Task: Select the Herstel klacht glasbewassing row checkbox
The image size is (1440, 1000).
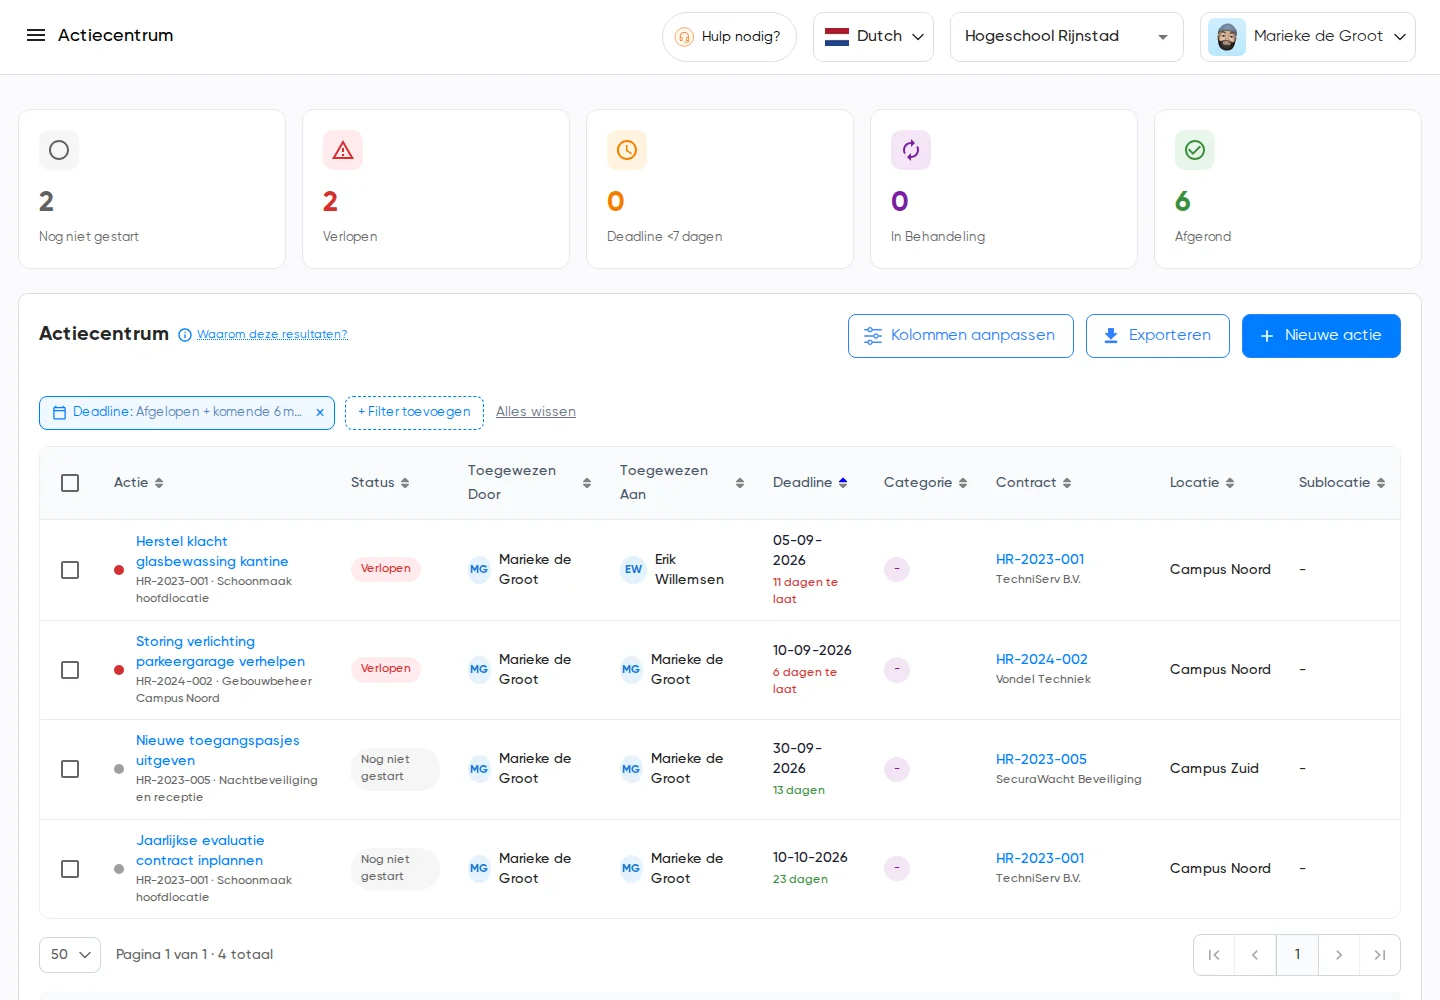Action: (70, 570)
